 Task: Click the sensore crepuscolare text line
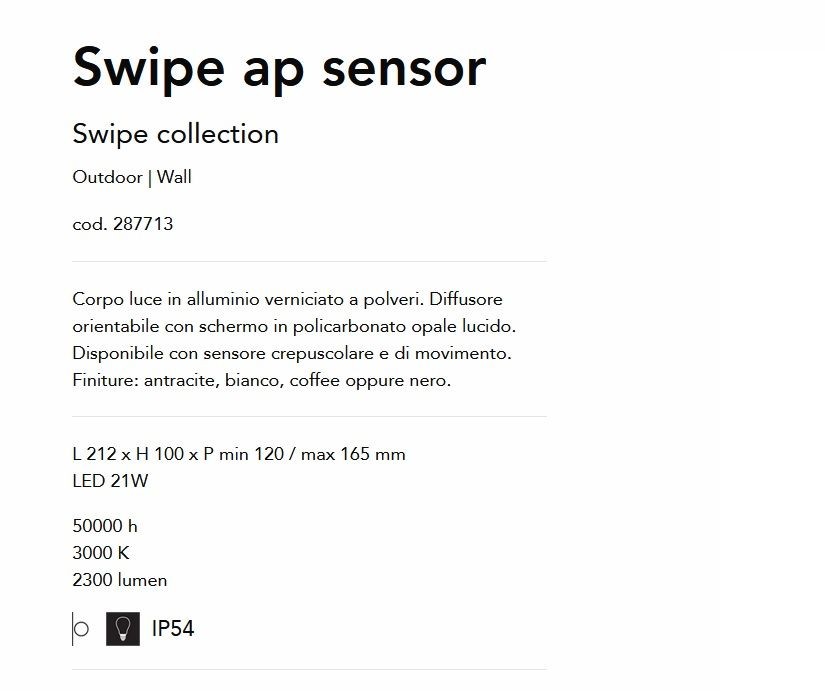pyautogui.click(x=292, y=353)
